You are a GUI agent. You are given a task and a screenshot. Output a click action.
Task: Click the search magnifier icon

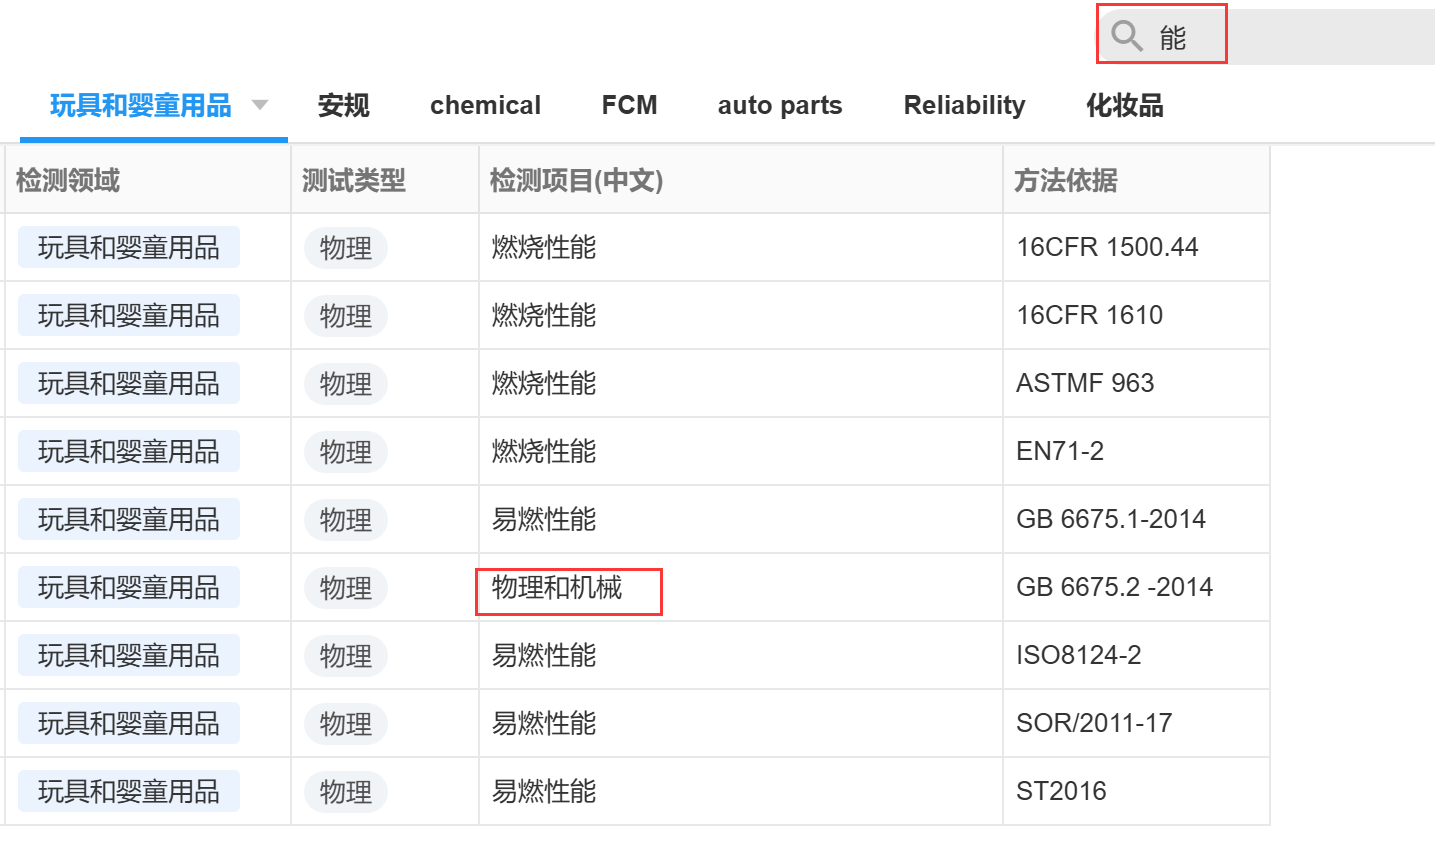coord(1127,36)
